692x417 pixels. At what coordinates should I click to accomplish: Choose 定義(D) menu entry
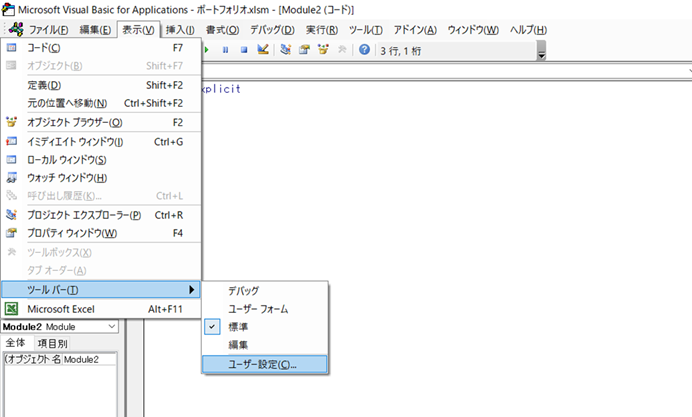101,85
